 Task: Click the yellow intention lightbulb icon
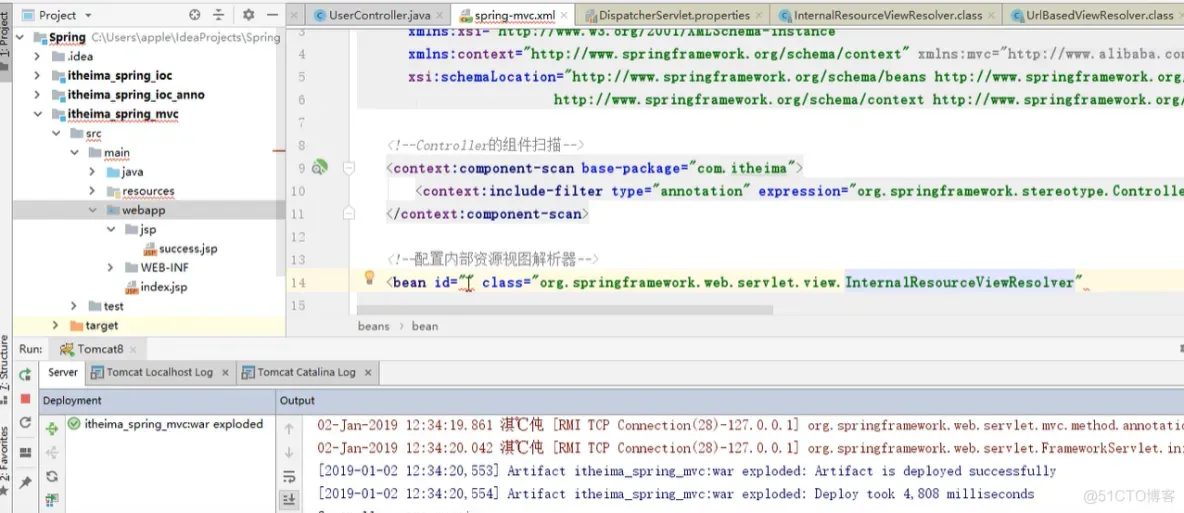click(x=369, y=277)
